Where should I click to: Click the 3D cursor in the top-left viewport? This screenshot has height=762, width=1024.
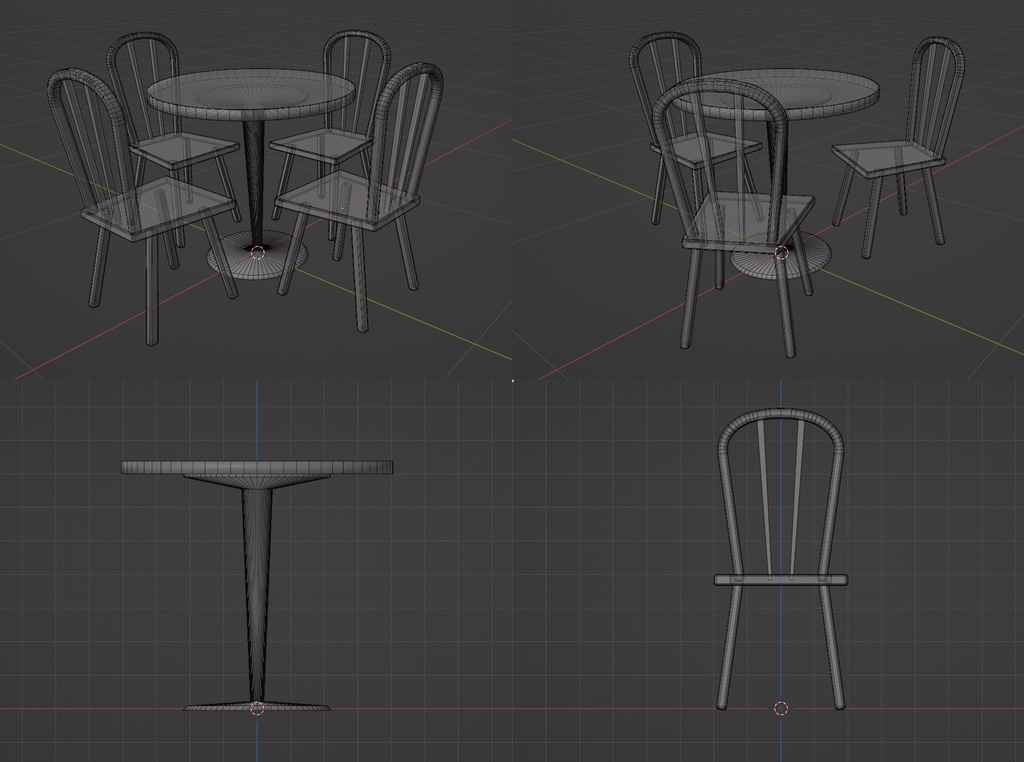coord(257,253)
